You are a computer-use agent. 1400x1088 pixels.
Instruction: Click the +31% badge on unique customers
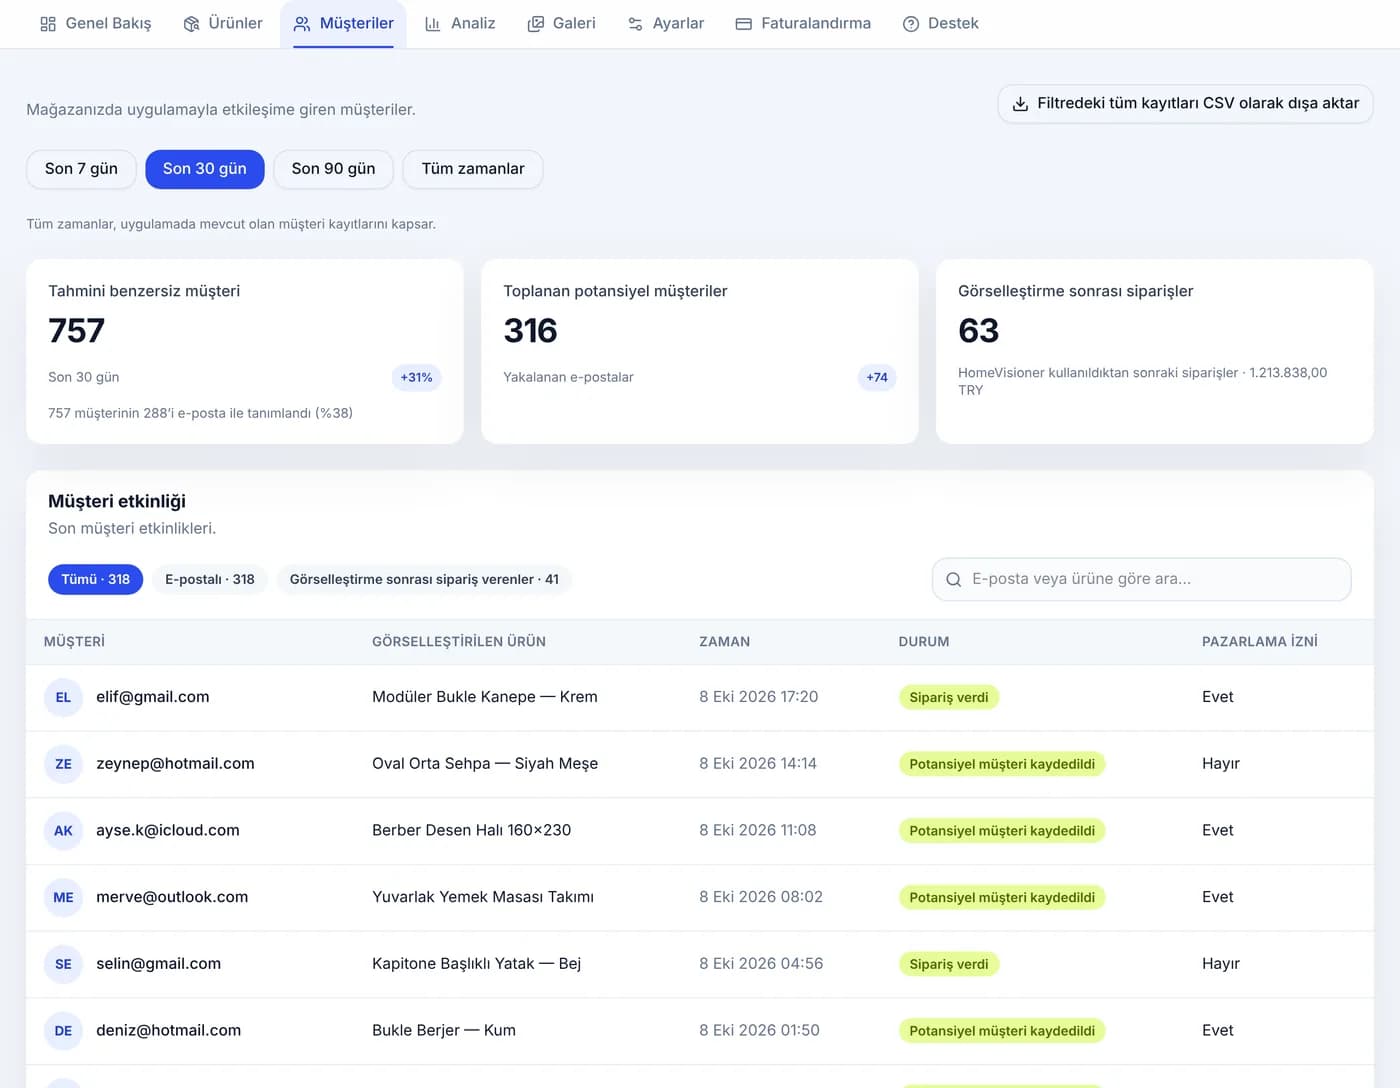coord(416,377)
